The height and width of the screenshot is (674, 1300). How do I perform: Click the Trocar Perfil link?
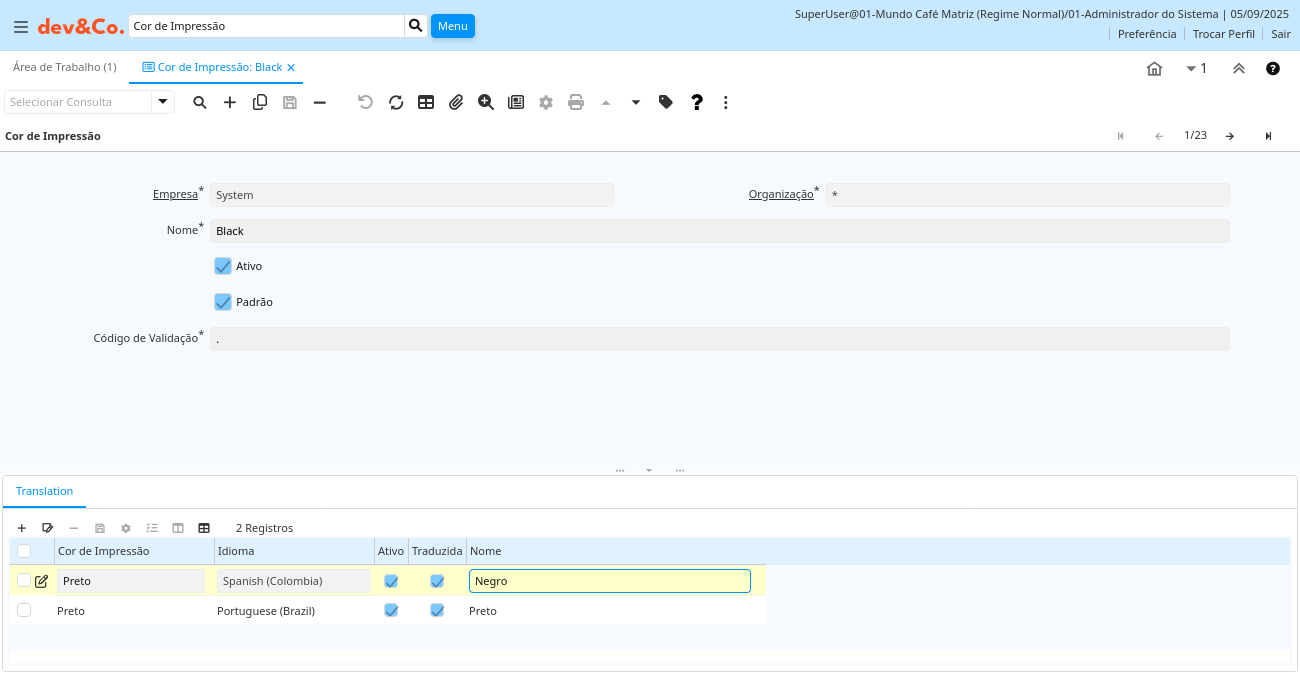pos(1223,34)
